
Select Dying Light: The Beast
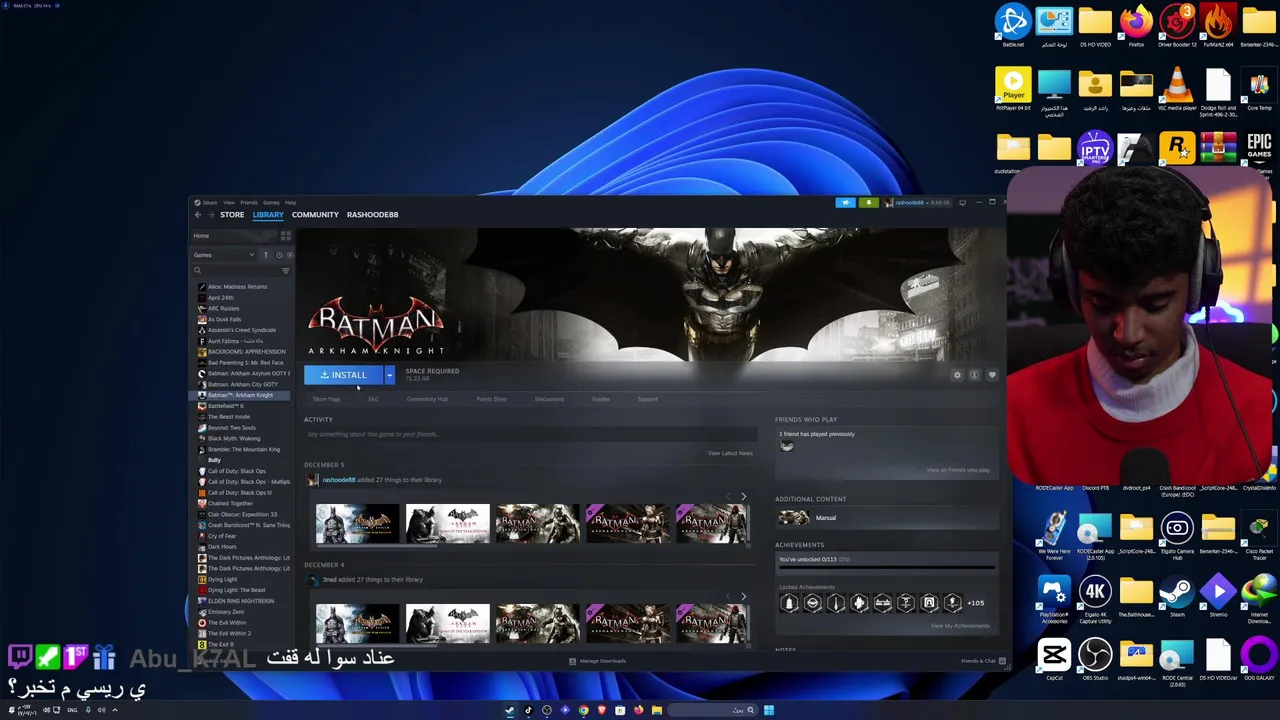tap(236, 590)
